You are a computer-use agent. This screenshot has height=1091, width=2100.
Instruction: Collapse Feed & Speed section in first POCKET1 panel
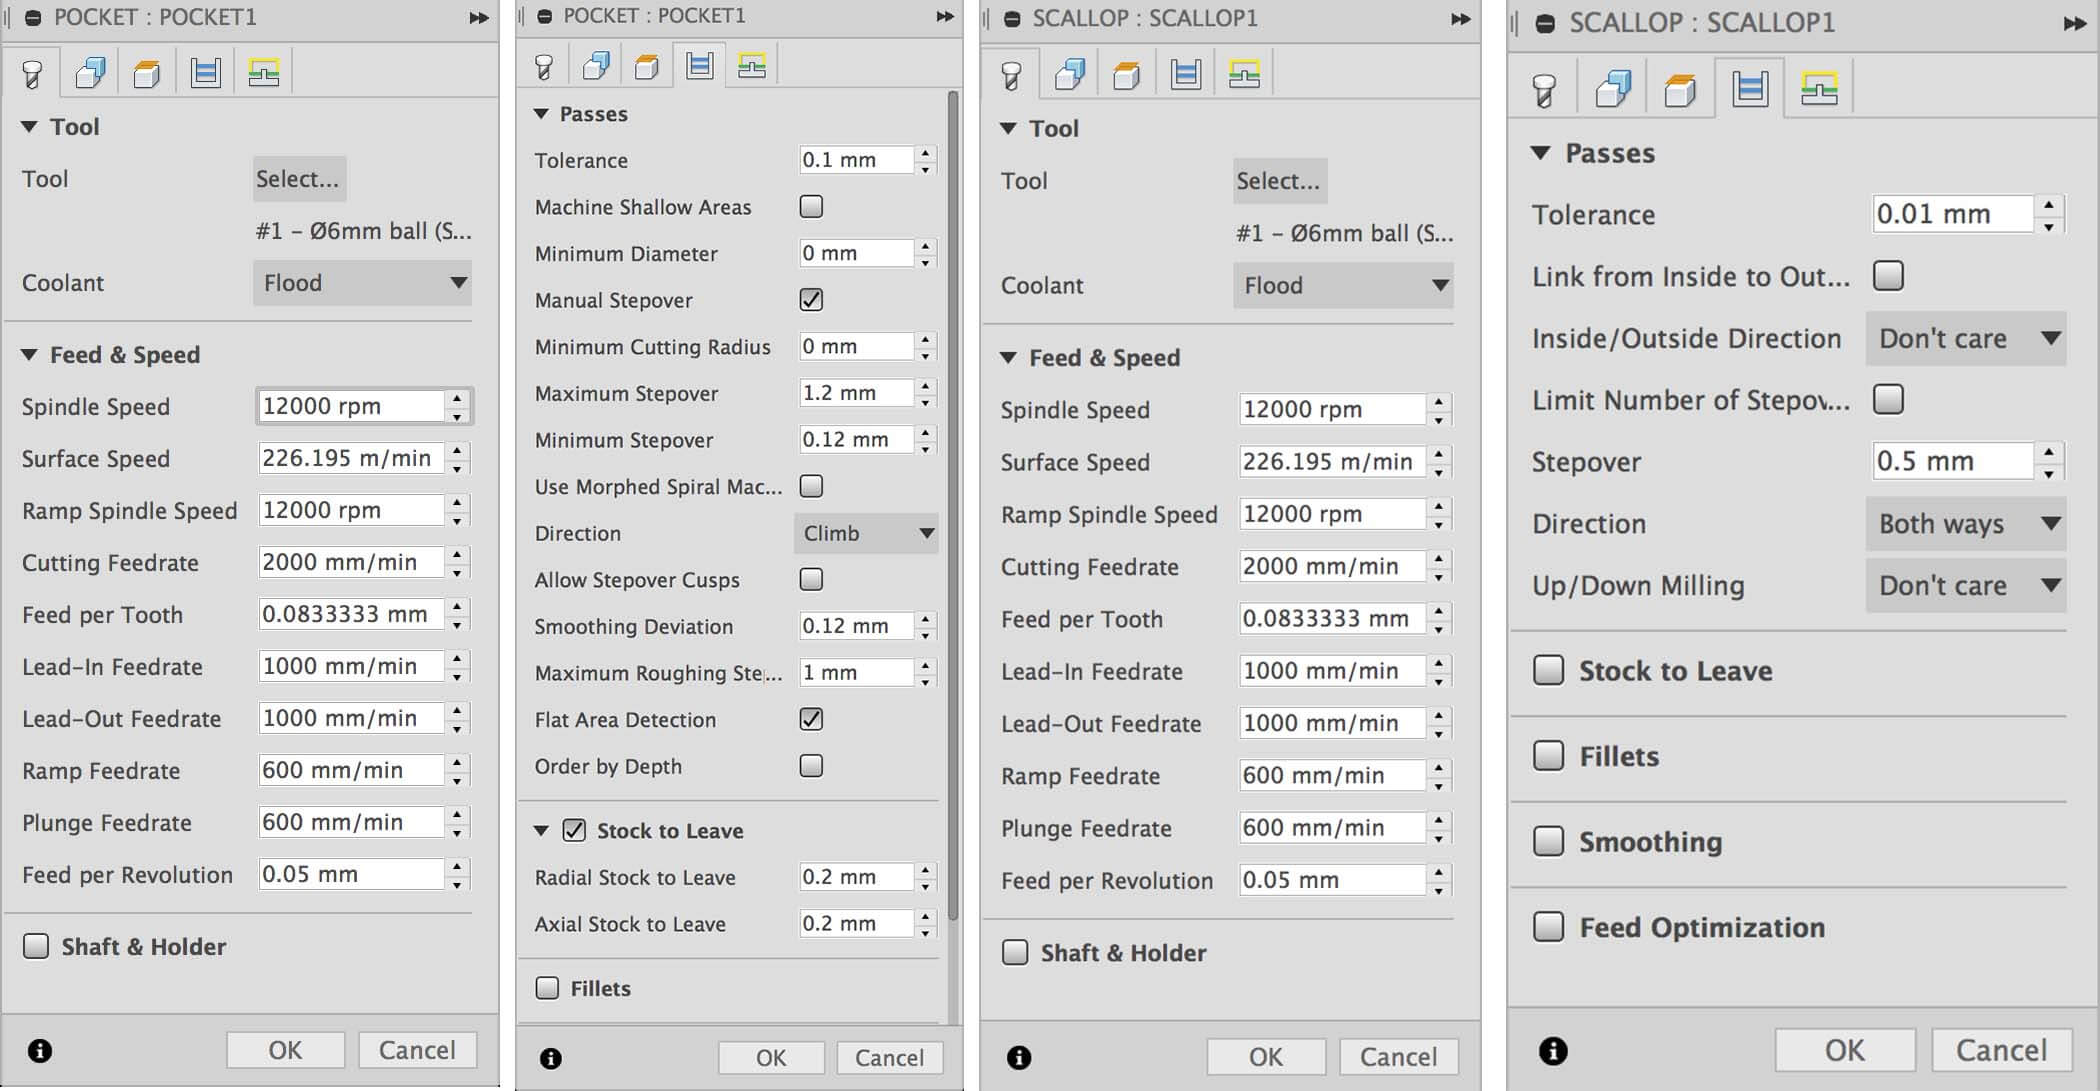pos(29,355)
